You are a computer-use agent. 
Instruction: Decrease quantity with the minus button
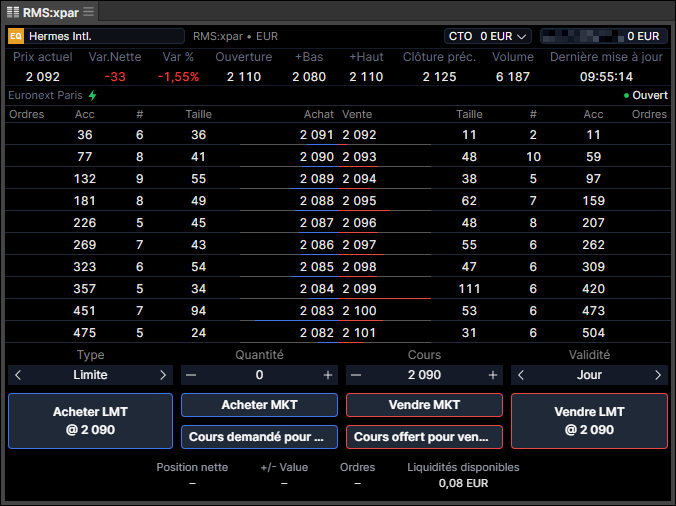[x=192, y=375]
